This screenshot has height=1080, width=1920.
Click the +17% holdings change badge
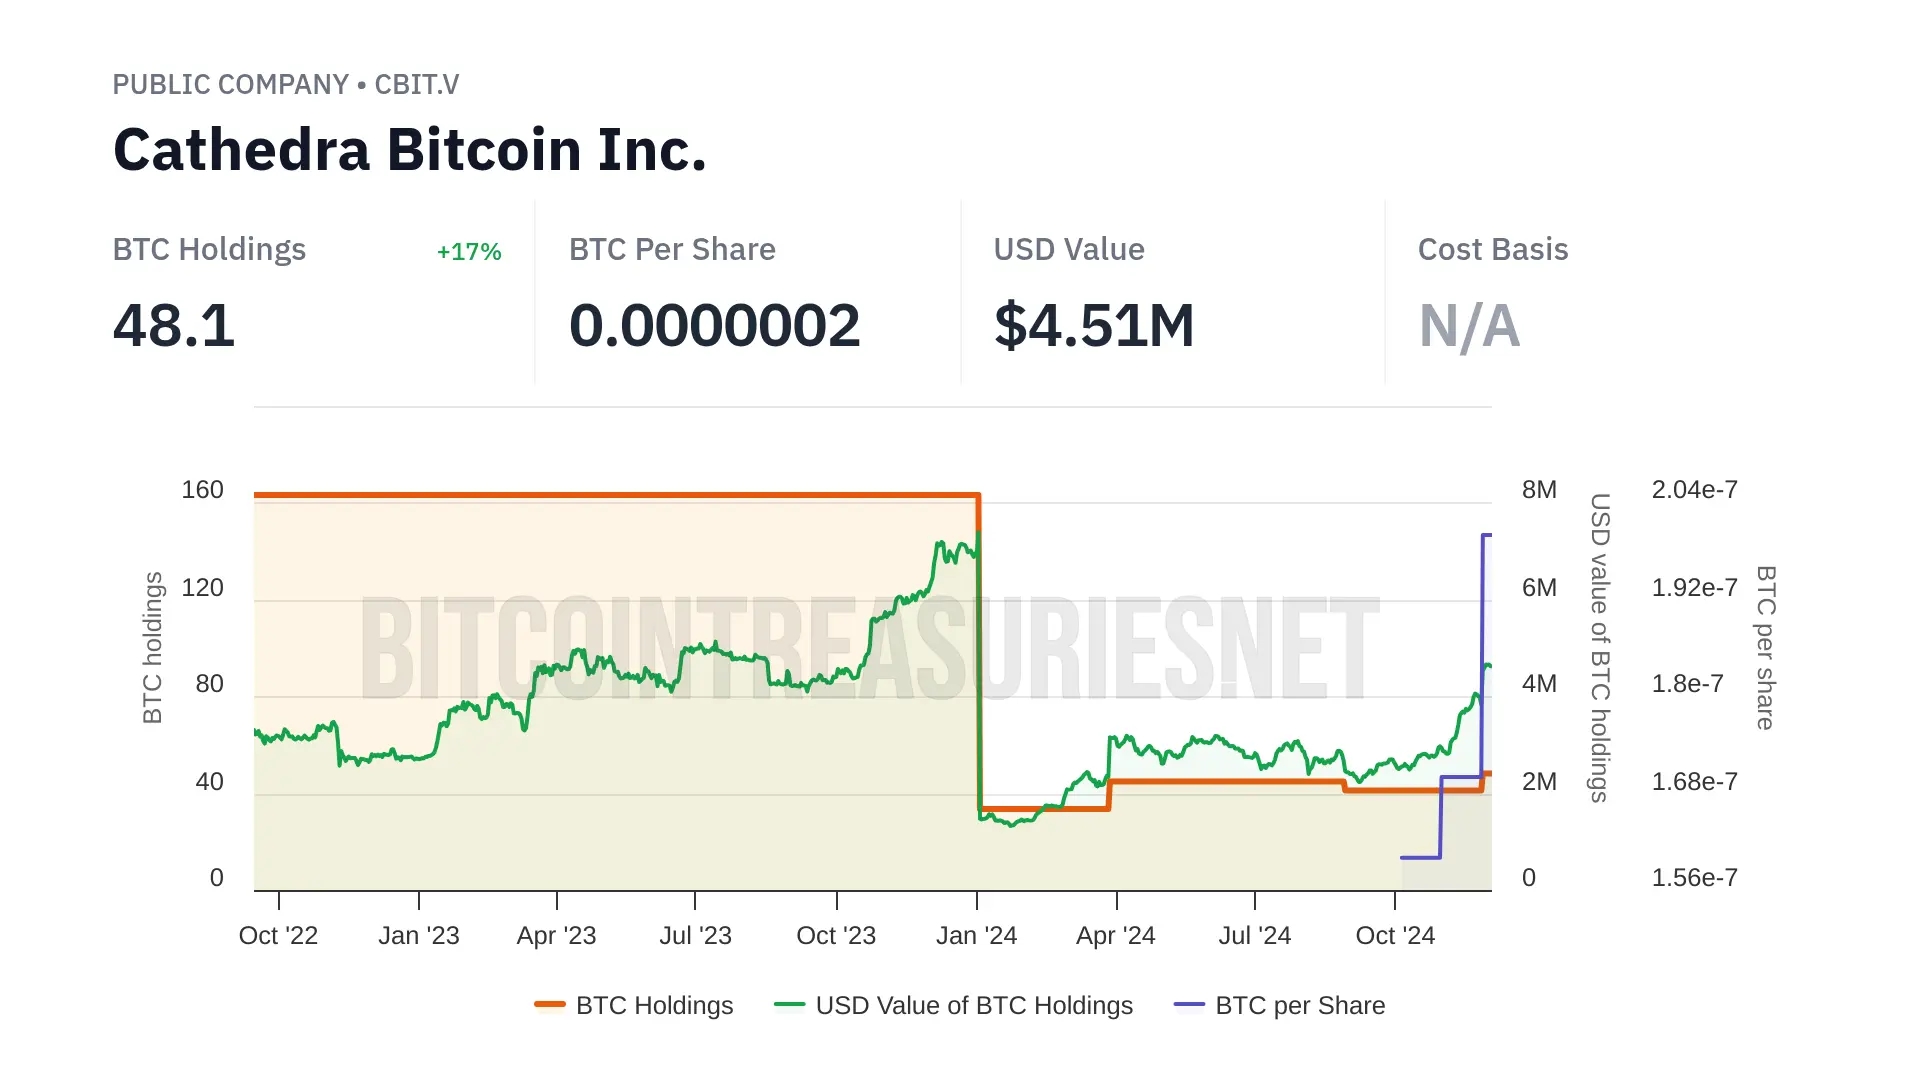point(469,252)
